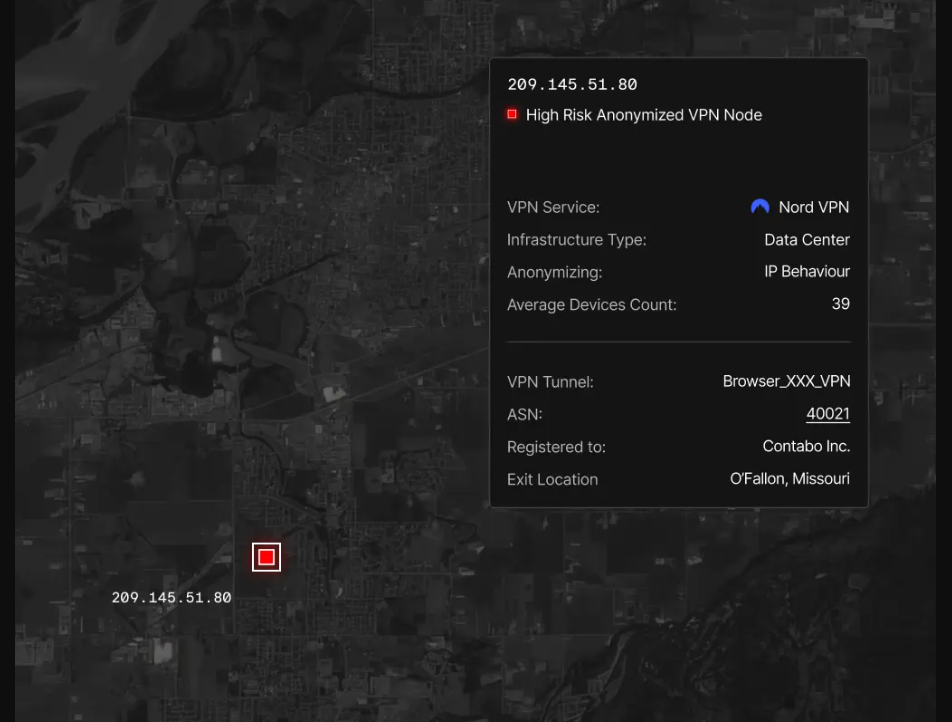952x722 pixels.
Task: Select IP address heading 209.145.51.80 in the info card
Action: click(573, 84)
